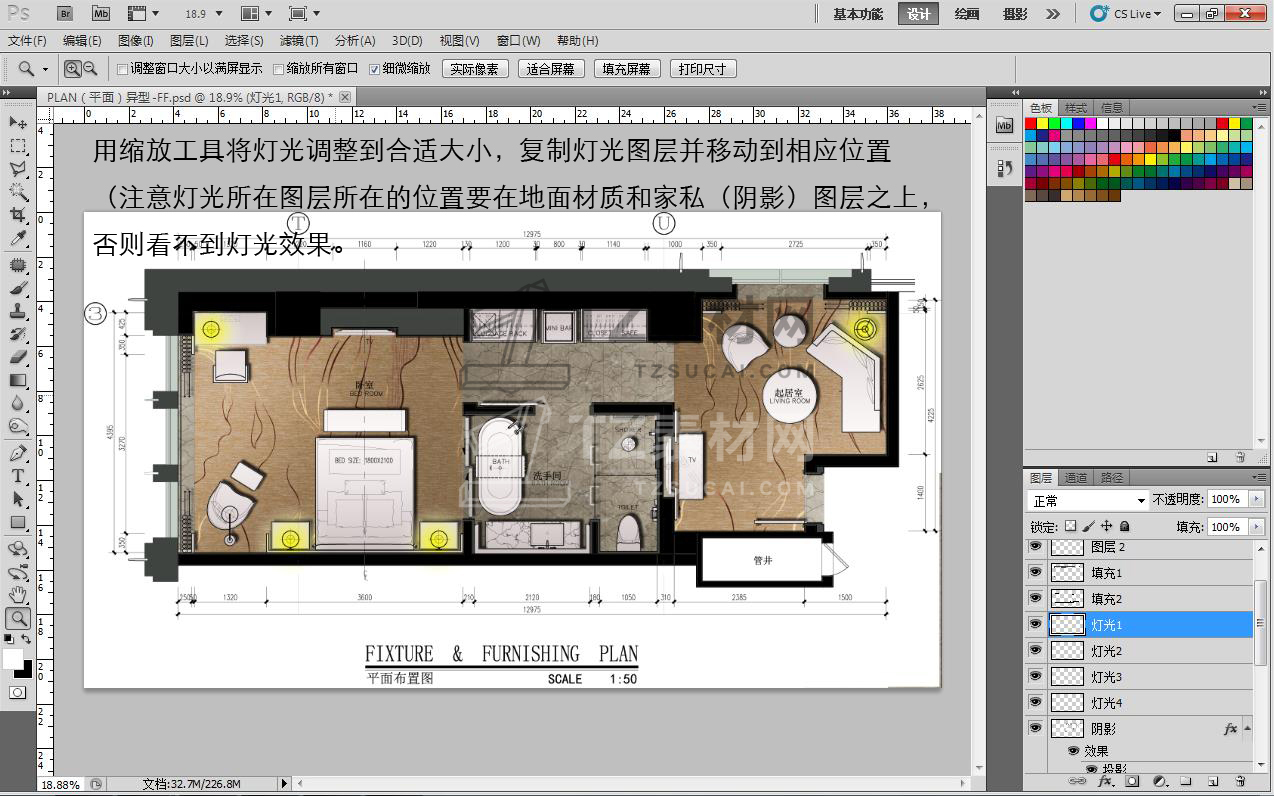Screen dimensions: 1274x796
Task: Open the 滤镜(T) menu
Action: (298, 41)
